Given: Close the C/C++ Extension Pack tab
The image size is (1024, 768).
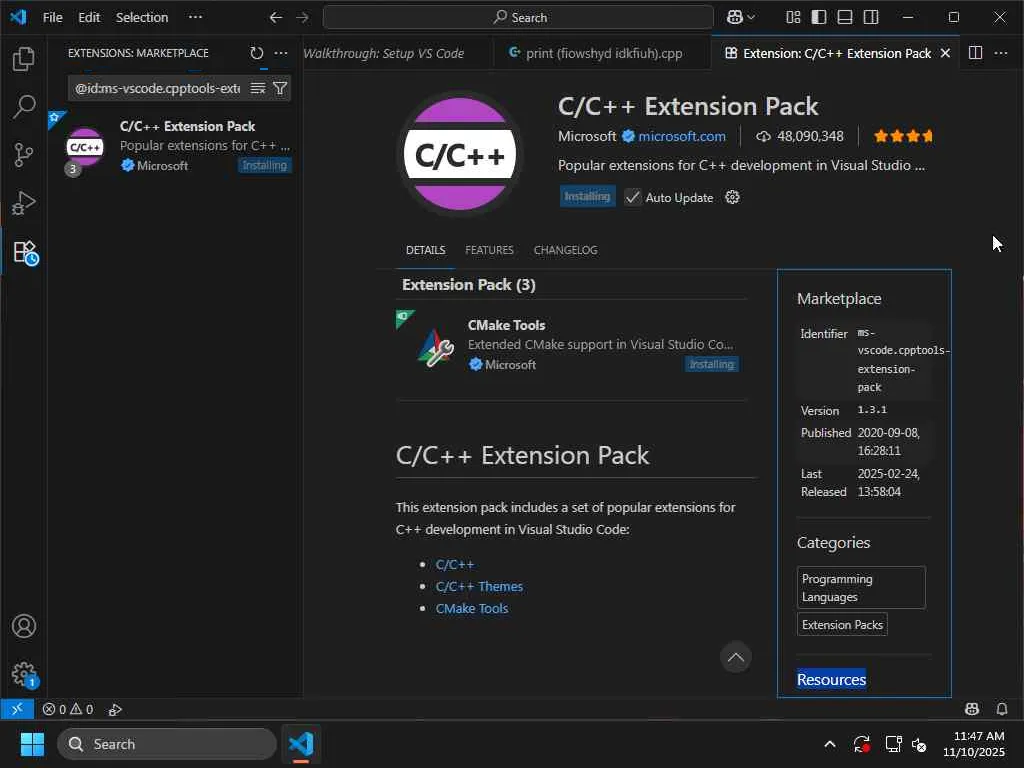Looking at the screenshot, I should (945, 54).
